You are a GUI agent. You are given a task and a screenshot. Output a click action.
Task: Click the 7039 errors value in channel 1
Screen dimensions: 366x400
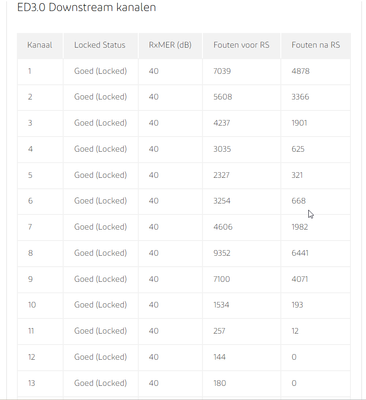(x=222, y=71)
